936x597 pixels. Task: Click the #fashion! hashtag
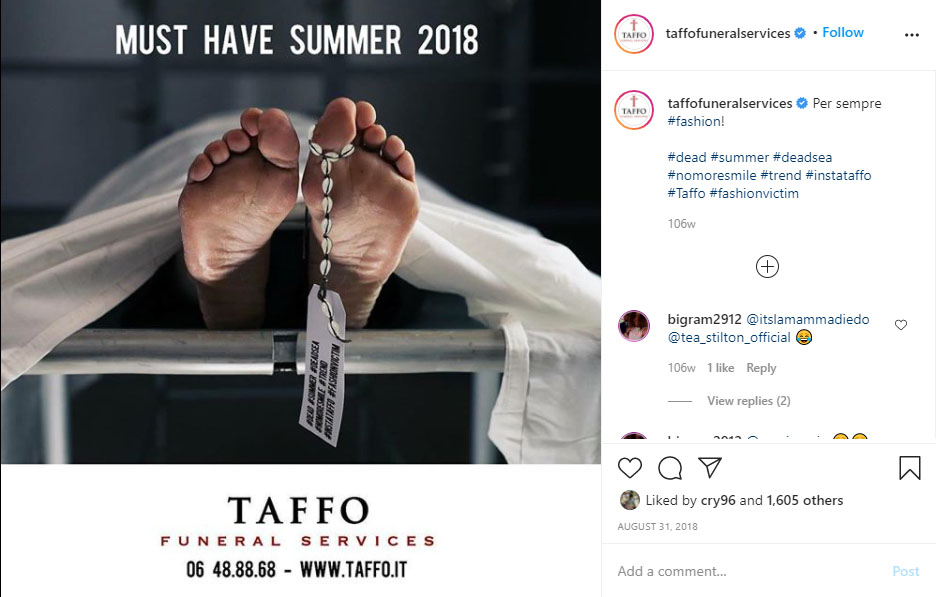[695, 121]
